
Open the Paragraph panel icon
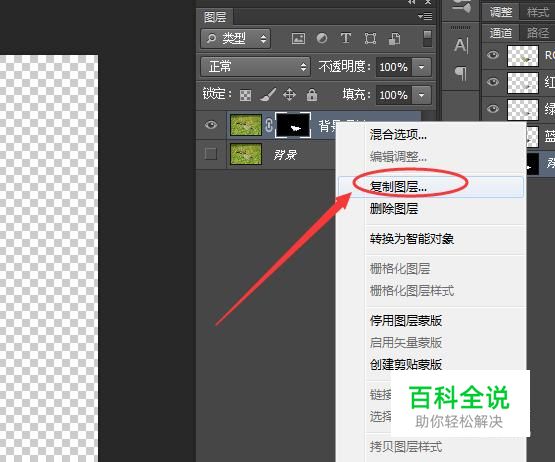click(x=461, y=74)
